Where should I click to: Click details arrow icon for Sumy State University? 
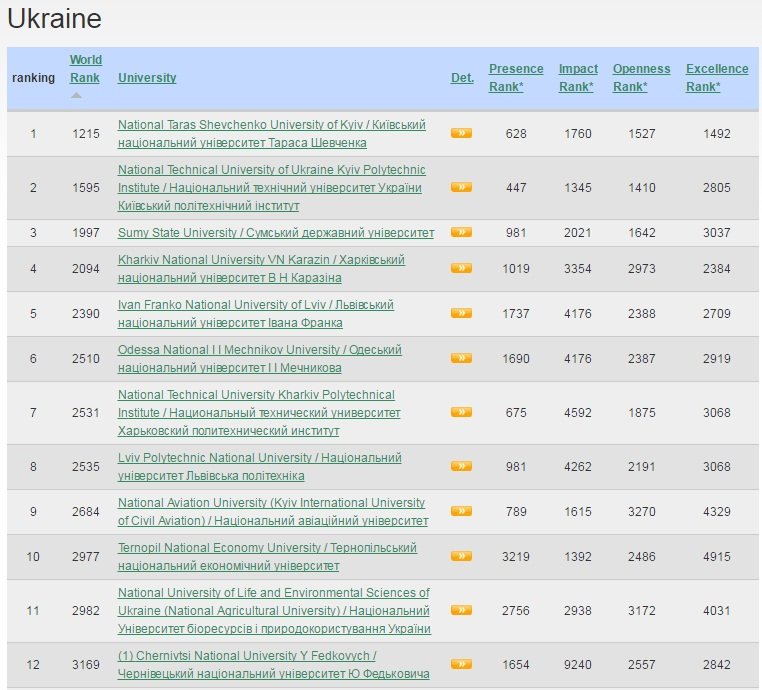click(x=461, y=232)
